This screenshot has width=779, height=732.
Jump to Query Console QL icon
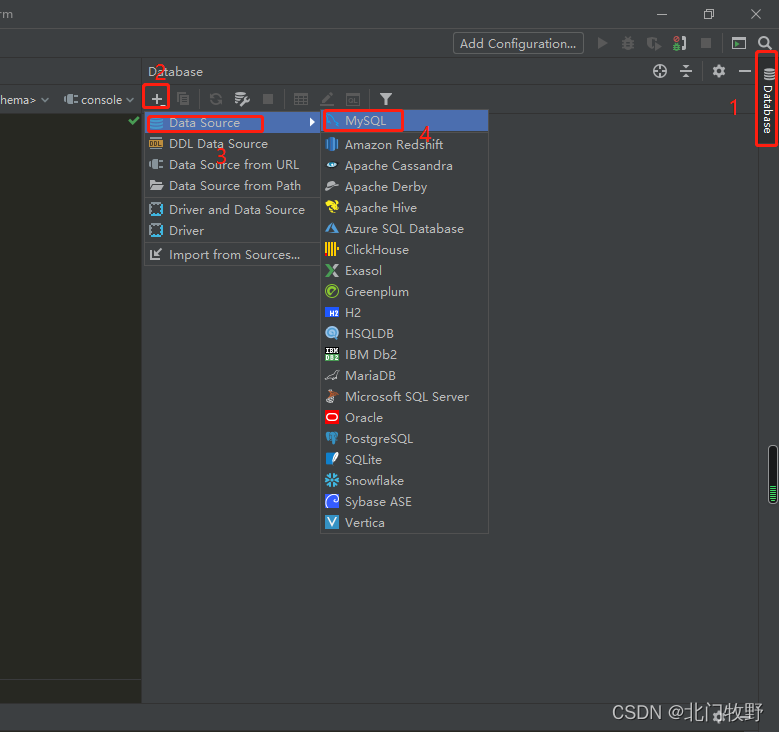coord(353,99)
